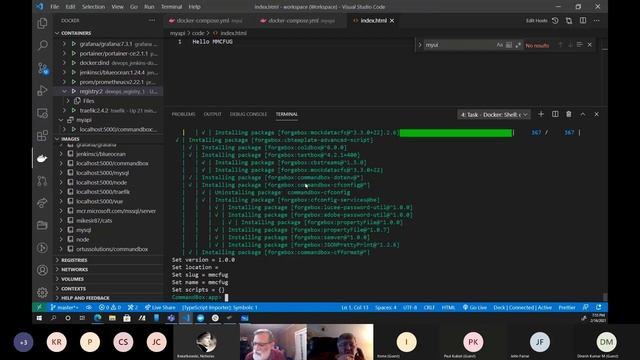
Task: Open Microsoft Edge from taskbar
Action: (98, 318)
